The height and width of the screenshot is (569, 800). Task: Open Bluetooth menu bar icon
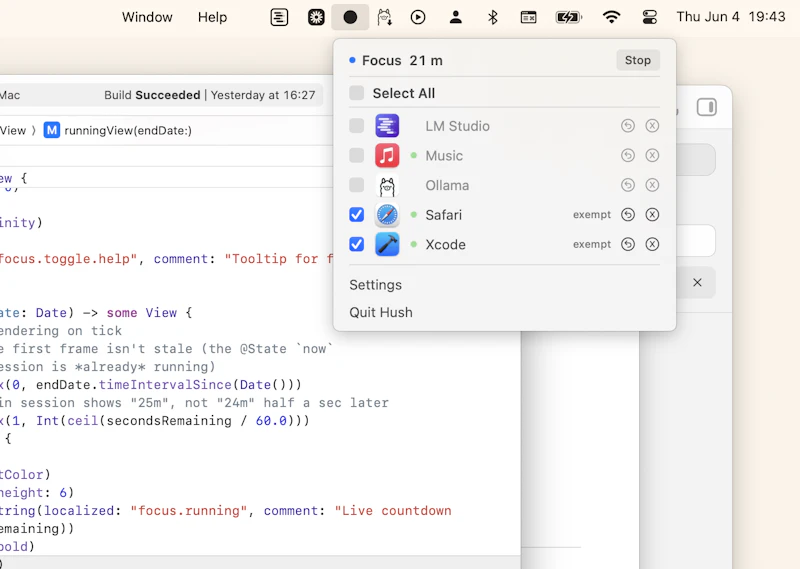pos(492,17)
